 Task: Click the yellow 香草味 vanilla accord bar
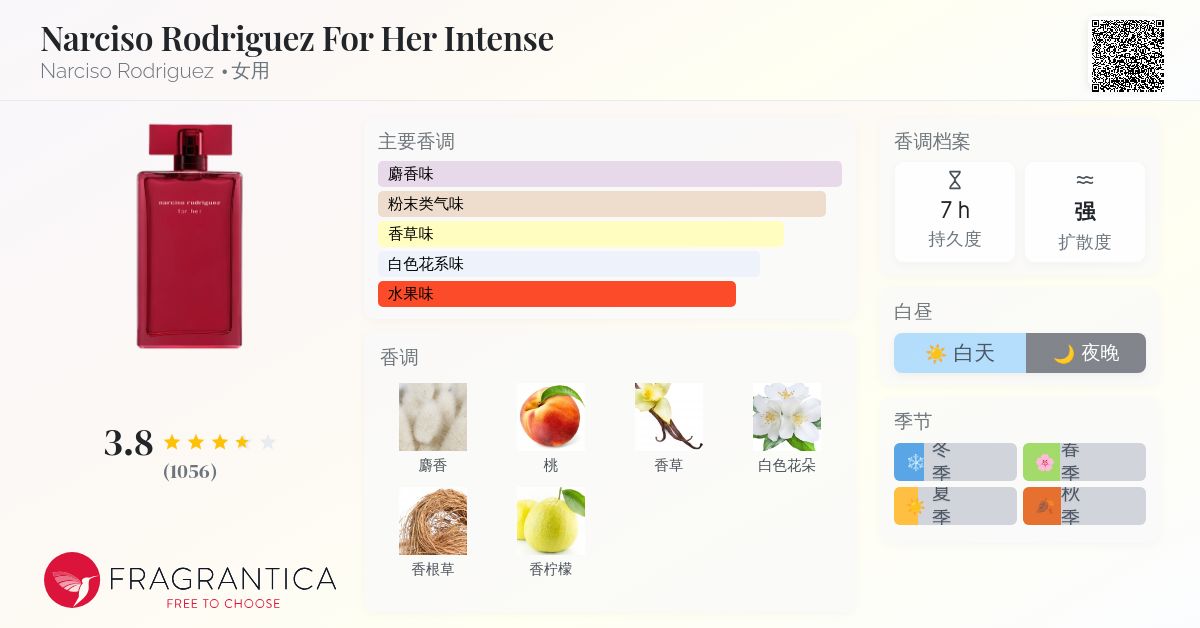coord(580,234)
